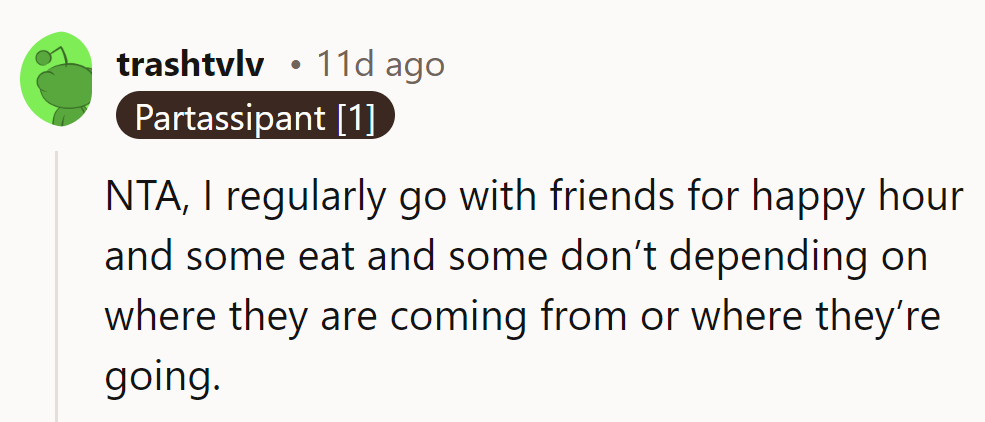
Task: Click the word 'where' starting third line
Action: (x=160, y=317)
